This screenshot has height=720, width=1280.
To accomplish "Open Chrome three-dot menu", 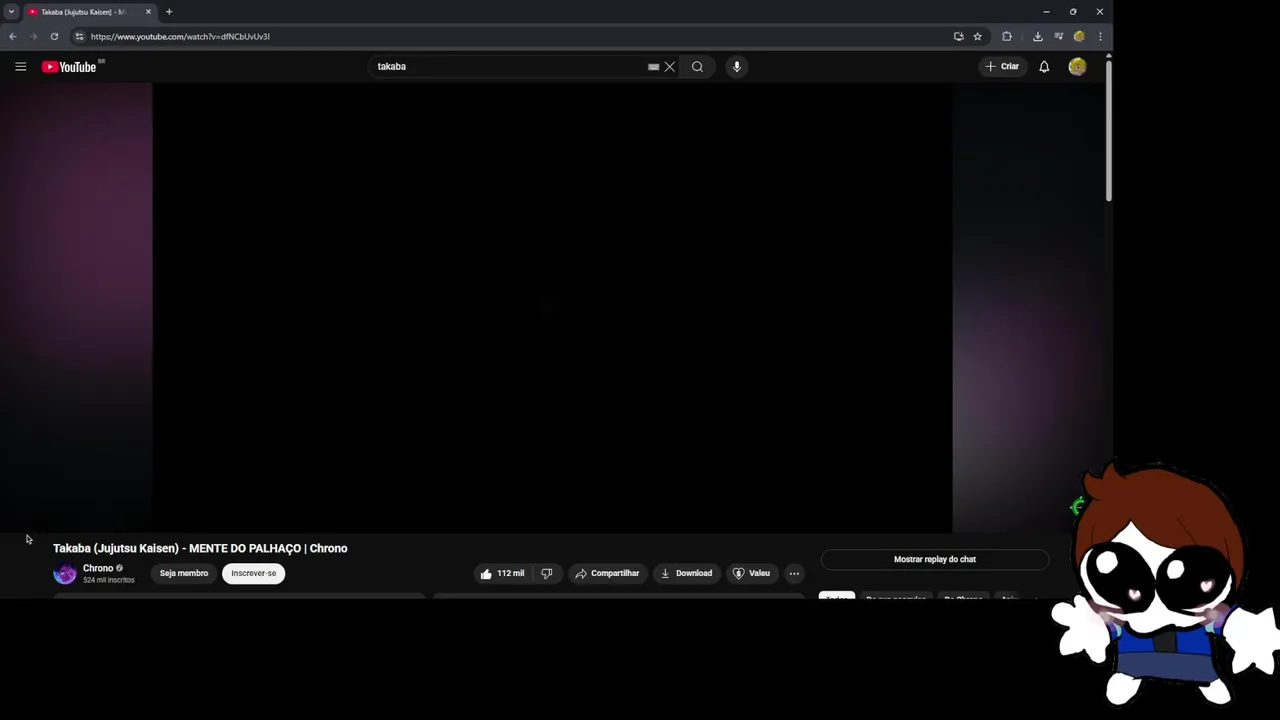I will pyautogui.click(x=1100, y=37).
